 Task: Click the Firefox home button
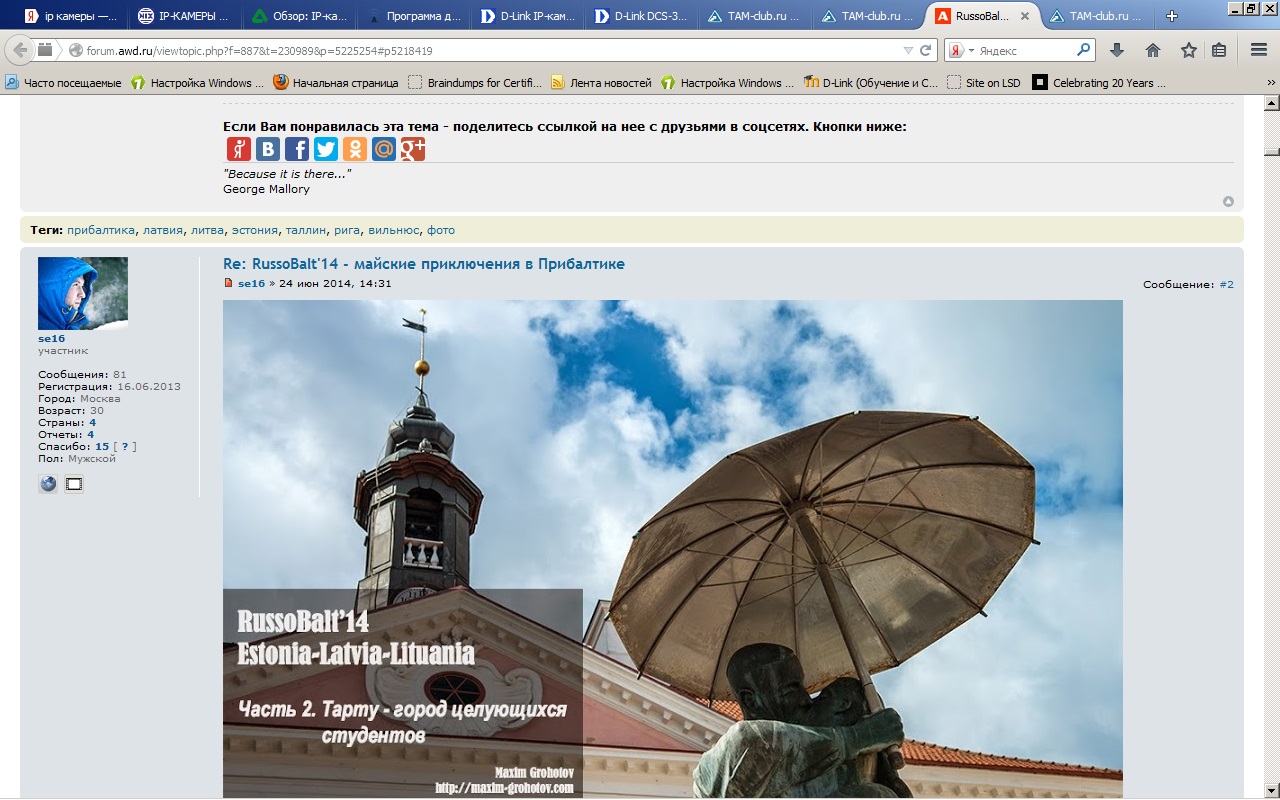pos(1153,50)
